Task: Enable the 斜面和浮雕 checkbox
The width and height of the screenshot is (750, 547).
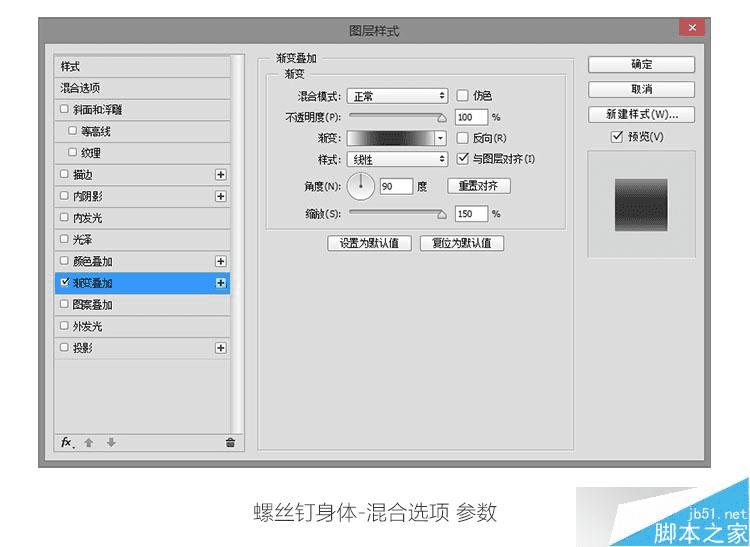Action: tap(64, 109)
